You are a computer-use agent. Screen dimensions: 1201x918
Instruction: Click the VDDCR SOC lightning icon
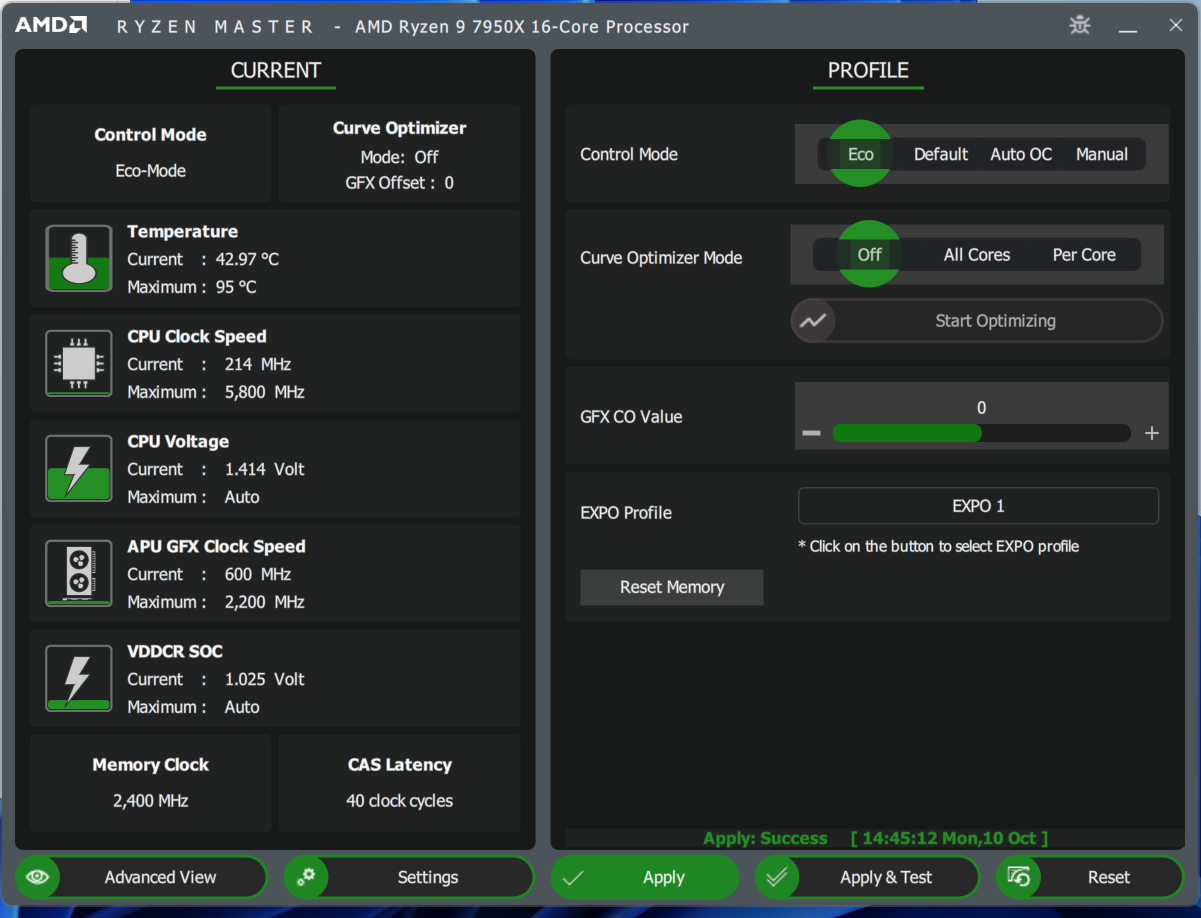point(78,678)
